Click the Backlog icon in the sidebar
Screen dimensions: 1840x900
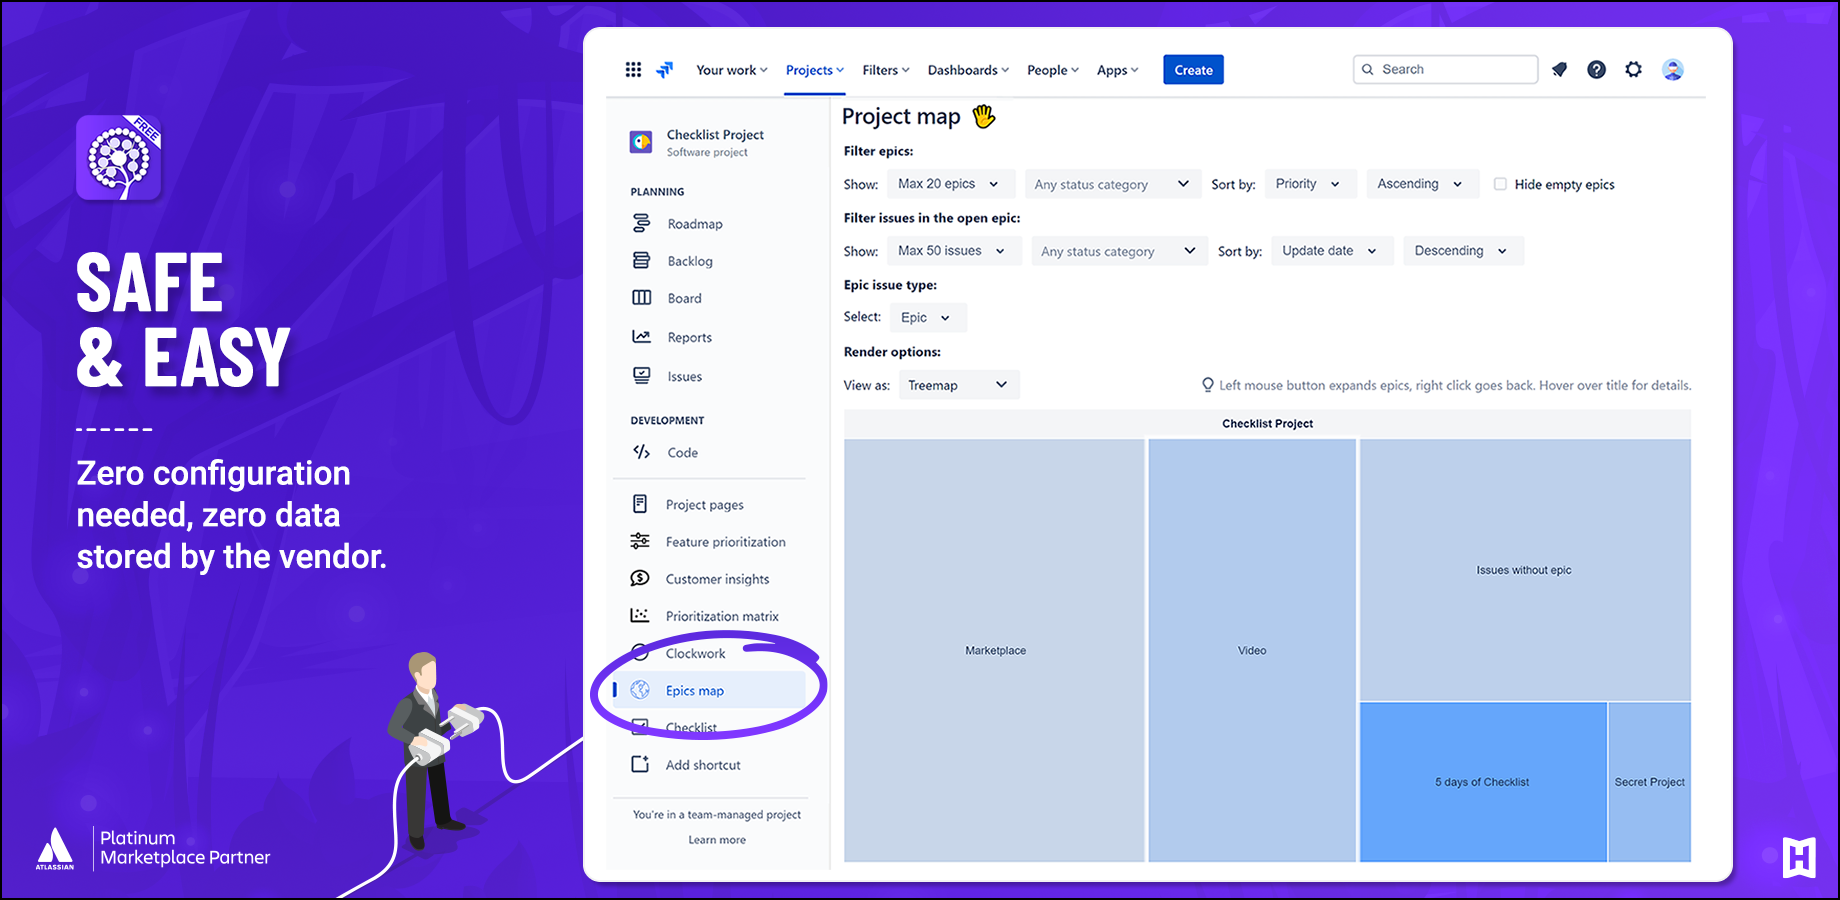pyautogui.click(x=641, y=260)
